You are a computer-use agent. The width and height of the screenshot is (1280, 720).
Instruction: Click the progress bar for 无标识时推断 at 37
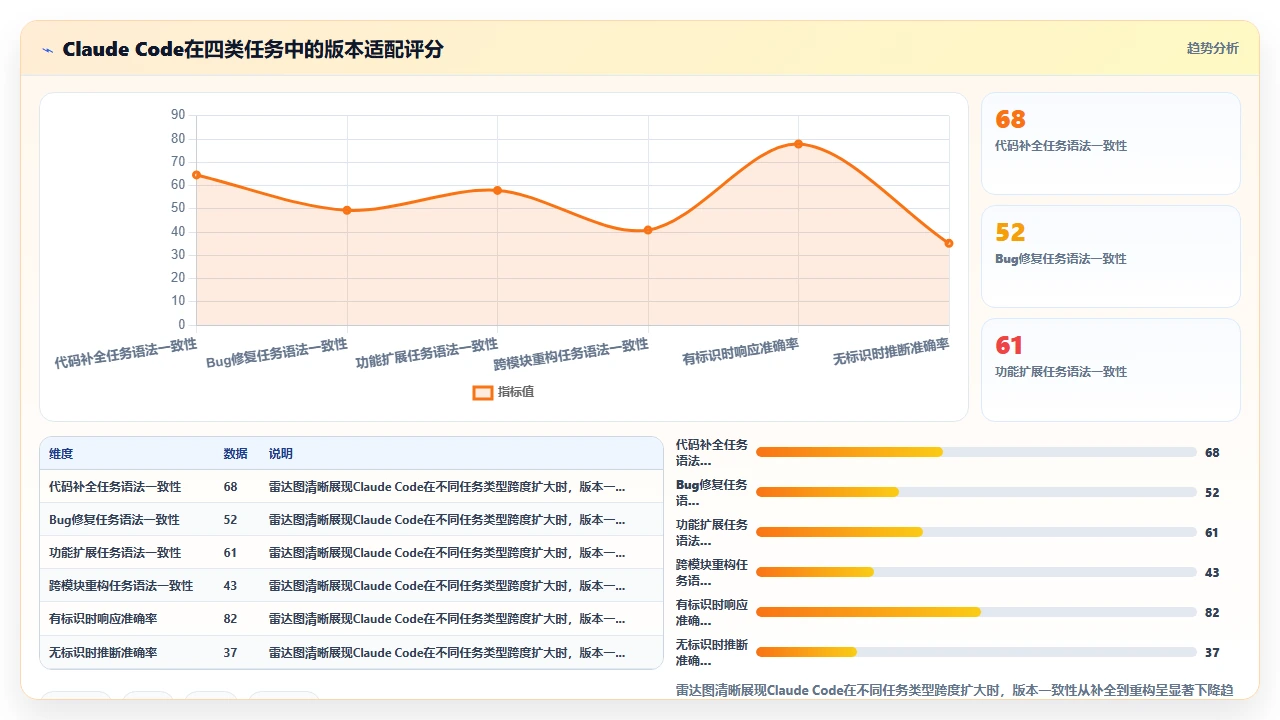point(976,652)
